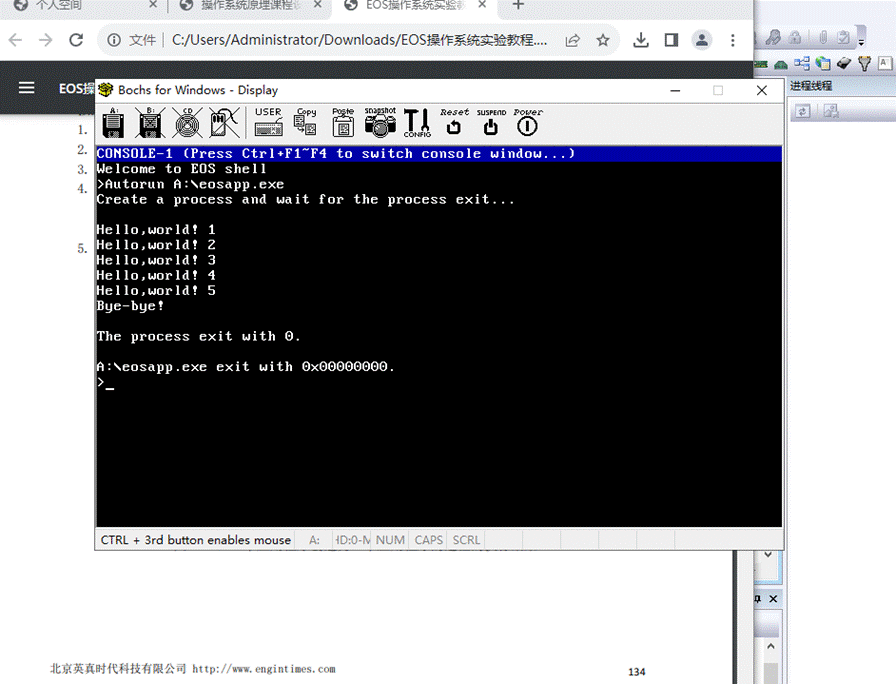The width and height of the screenshot is (896, 684).
Task: Take a snapshot with the camera icon
Action: (380, 122)
